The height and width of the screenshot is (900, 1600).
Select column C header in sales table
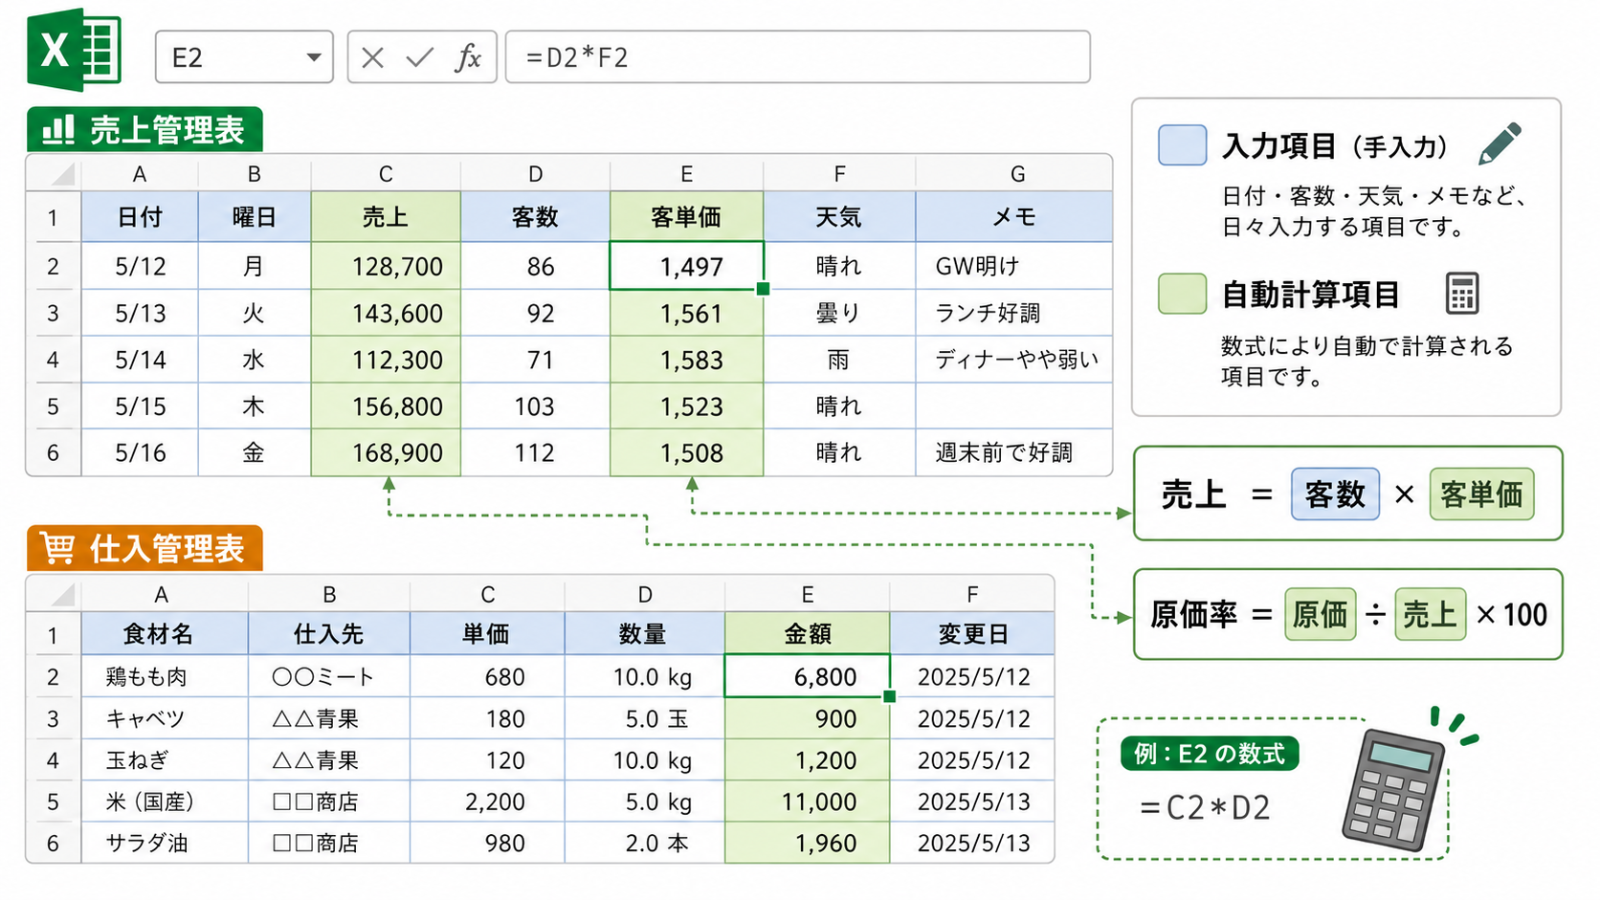point(386,174)
